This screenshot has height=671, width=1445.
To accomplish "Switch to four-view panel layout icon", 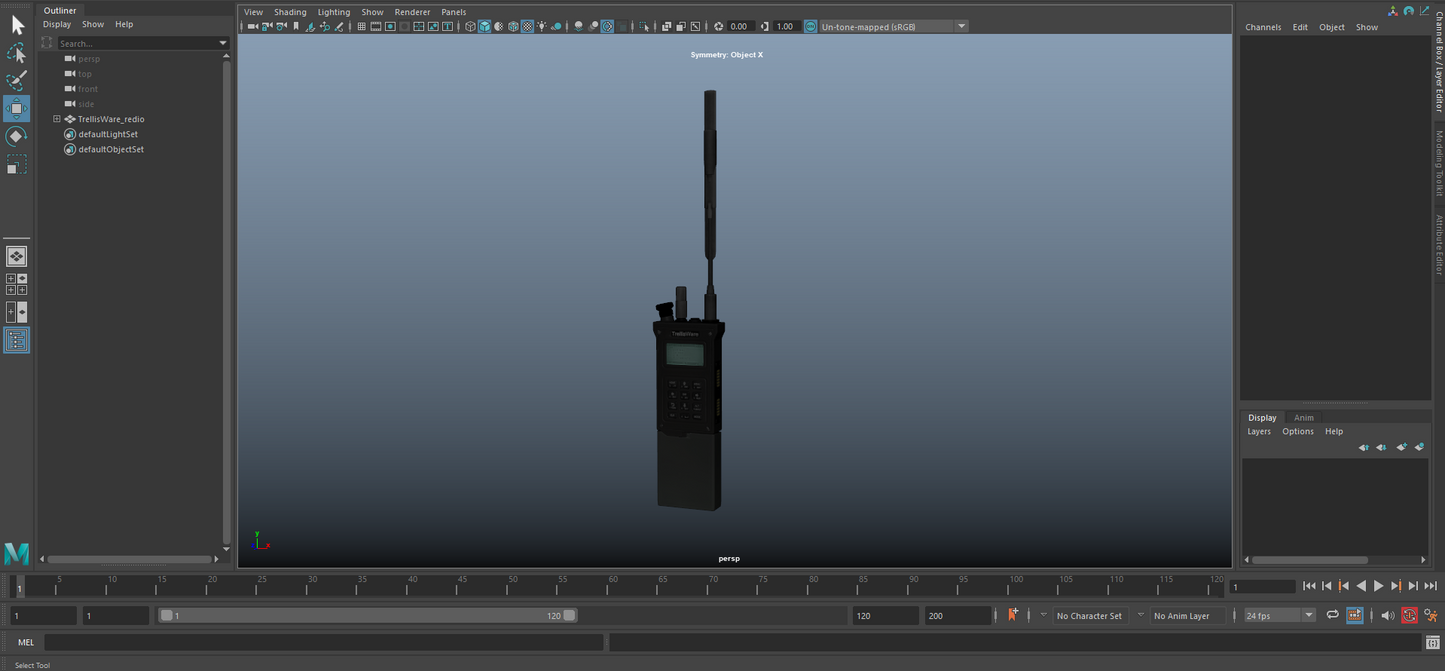I will (x=16, y=284).
